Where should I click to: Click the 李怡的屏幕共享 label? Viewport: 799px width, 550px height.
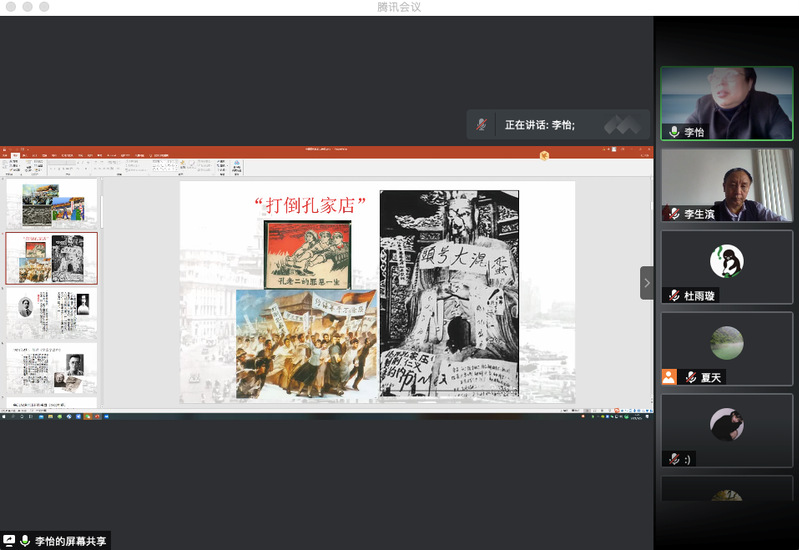point(70,541)
